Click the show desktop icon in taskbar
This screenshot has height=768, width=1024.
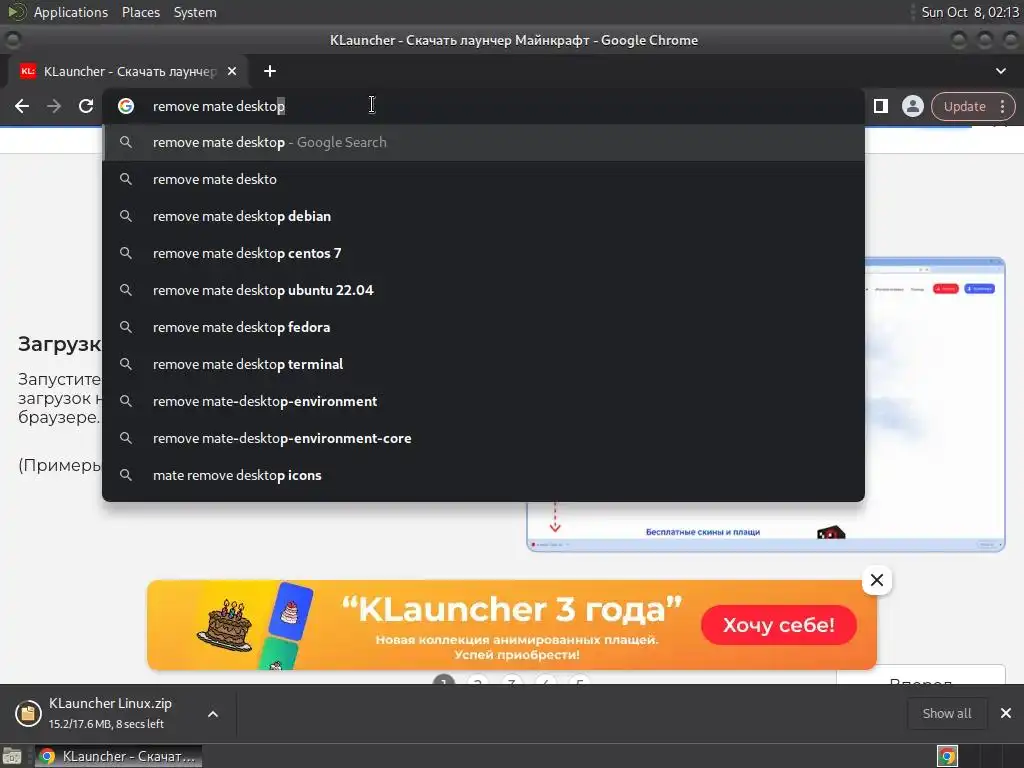(12, 756)
